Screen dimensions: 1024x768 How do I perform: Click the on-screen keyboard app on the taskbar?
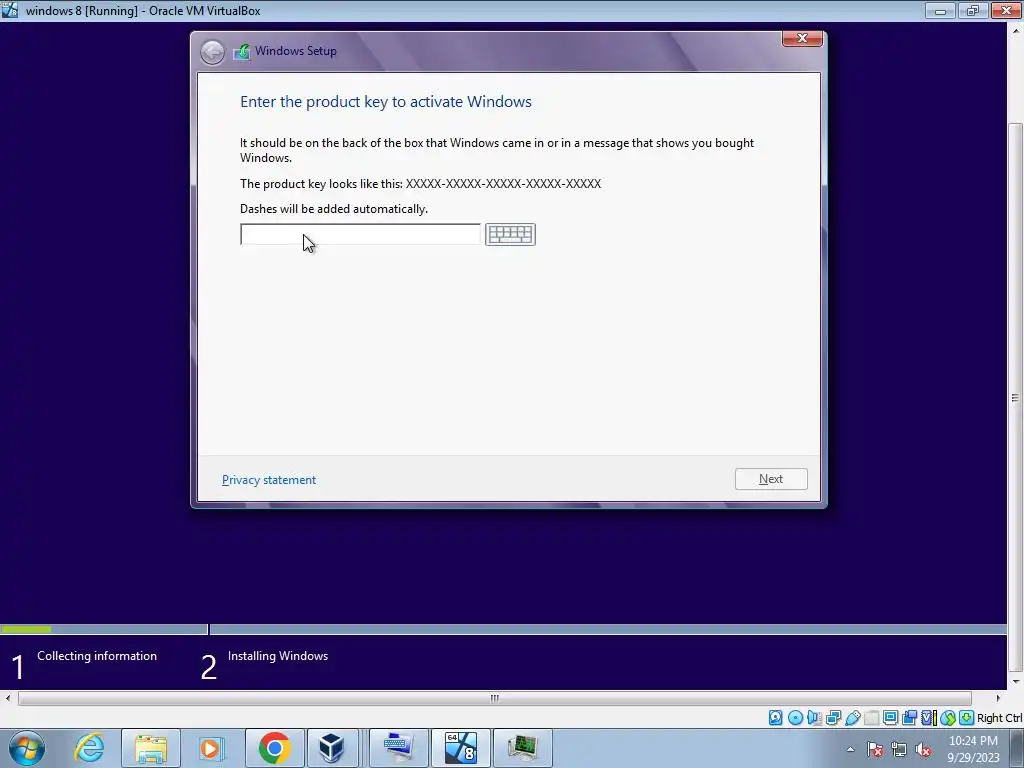[398, 748]
